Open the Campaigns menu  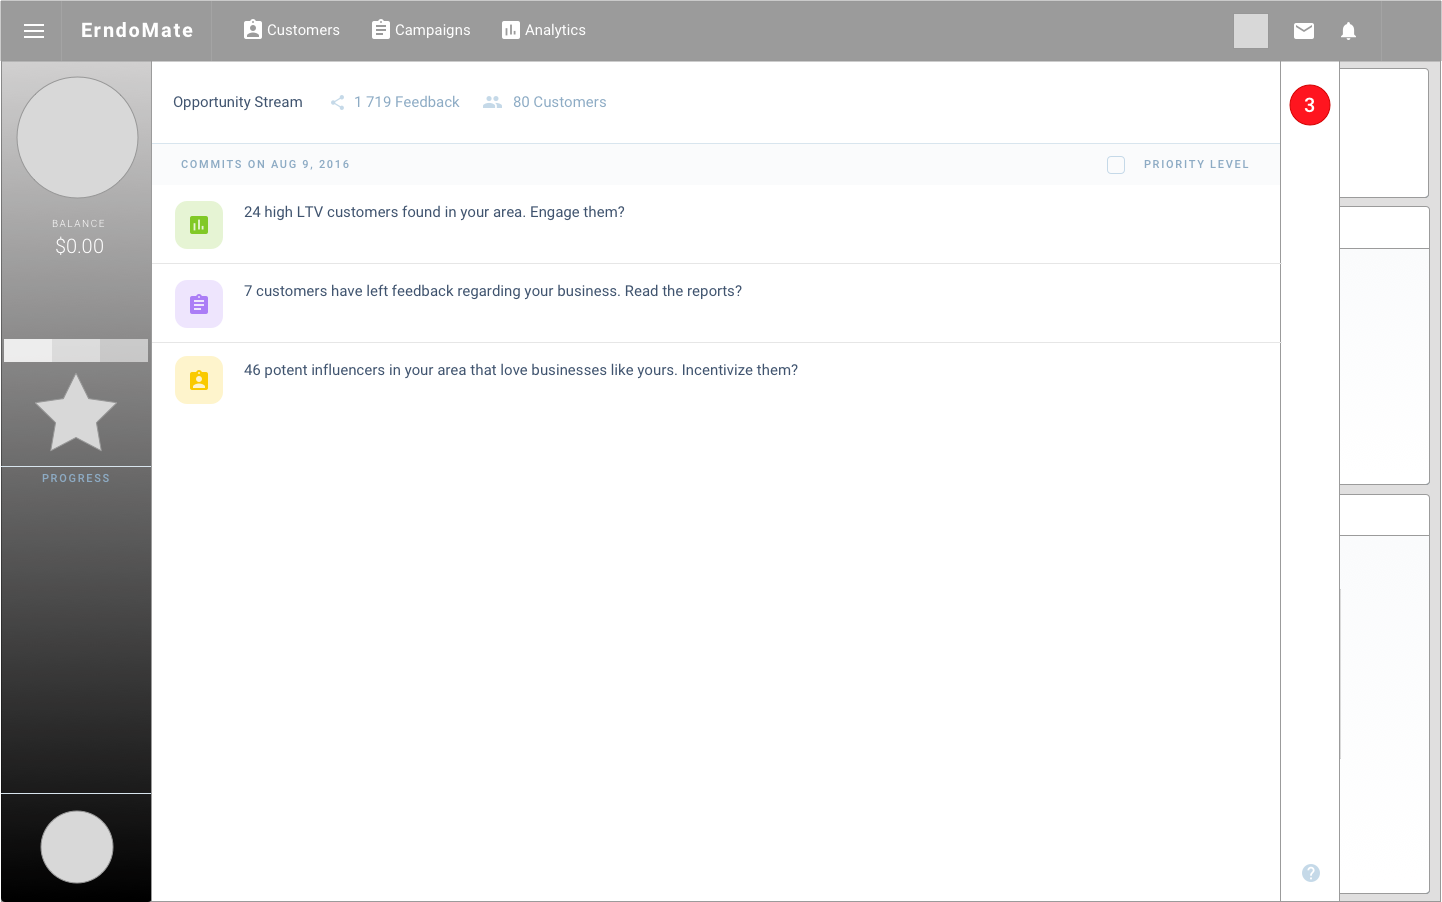421,30
